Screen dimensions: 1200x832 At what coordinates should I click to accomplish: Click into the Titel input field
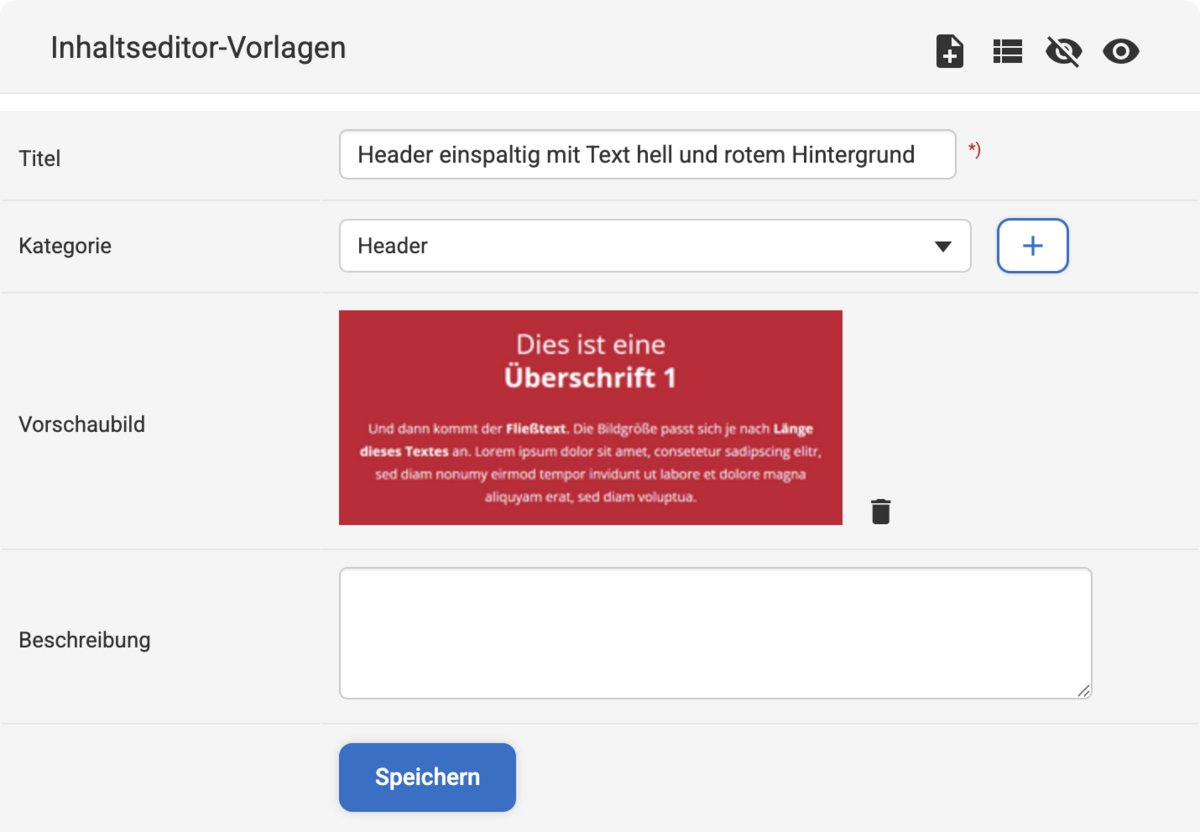pyautogui.click(x=647, y=155)
